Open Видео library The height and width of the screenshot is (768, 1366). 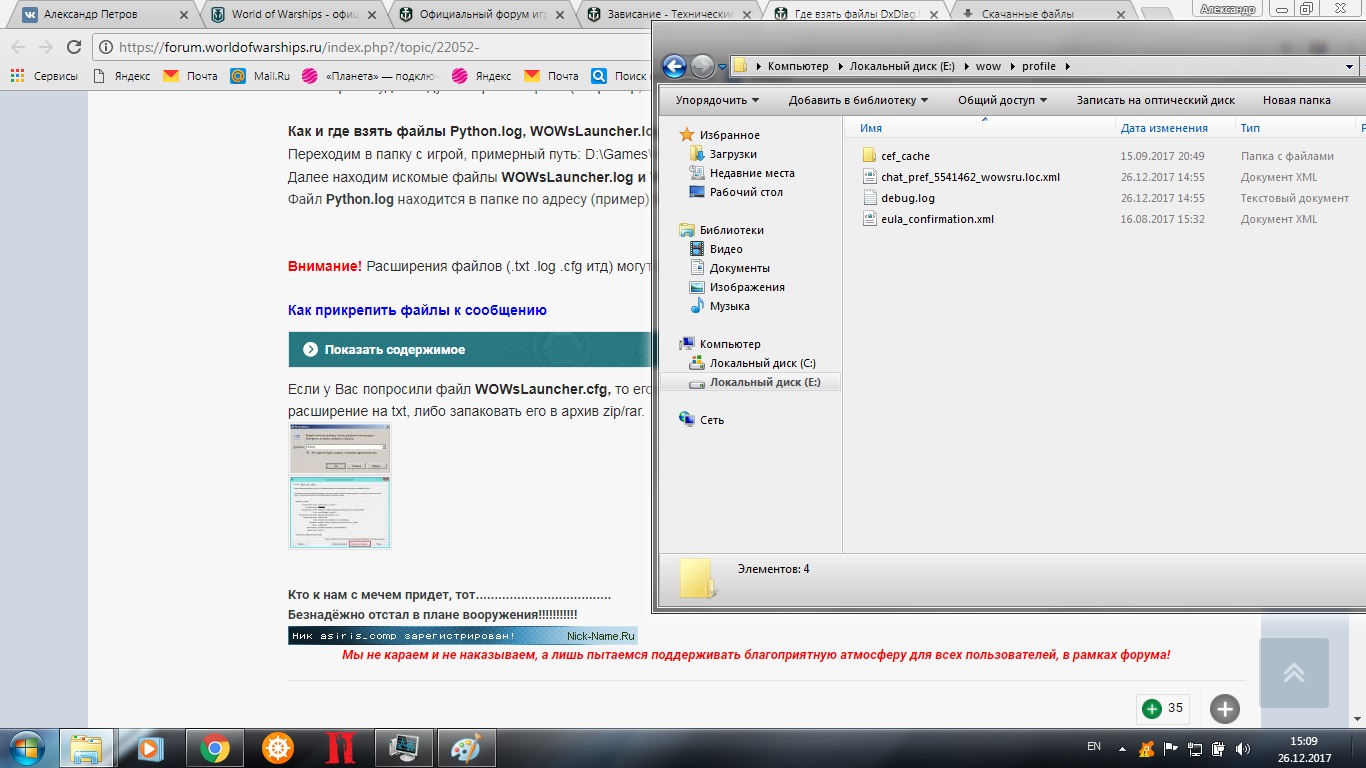pyautogui.click(x=717, y=249)
